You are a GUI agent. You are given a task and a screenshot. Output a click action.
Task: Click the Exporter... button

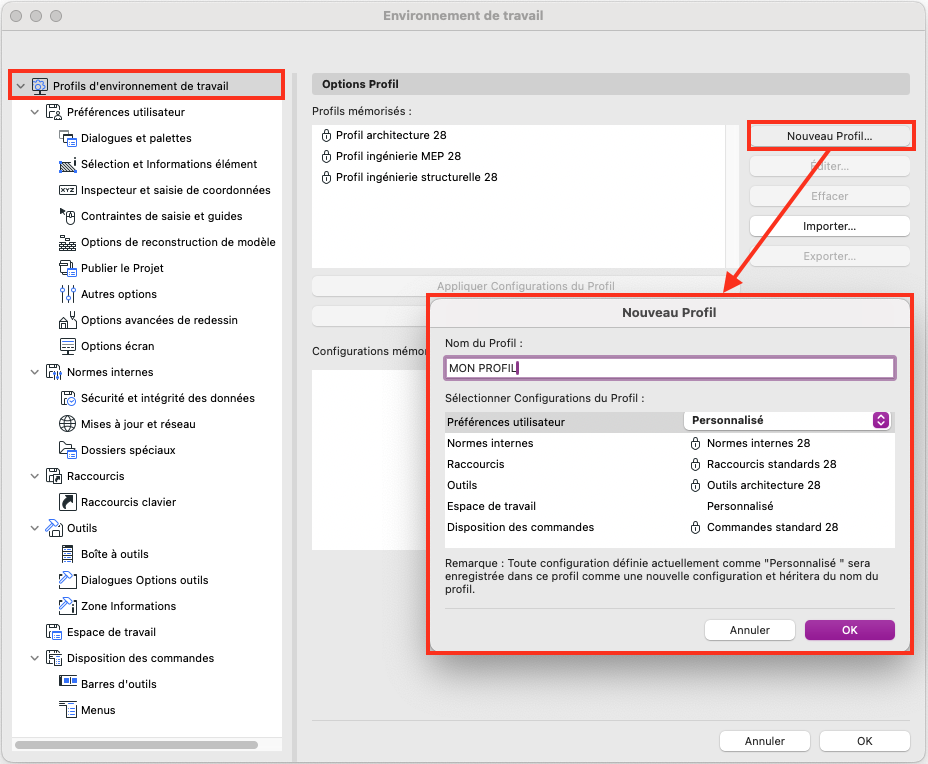tap(829, 256)
